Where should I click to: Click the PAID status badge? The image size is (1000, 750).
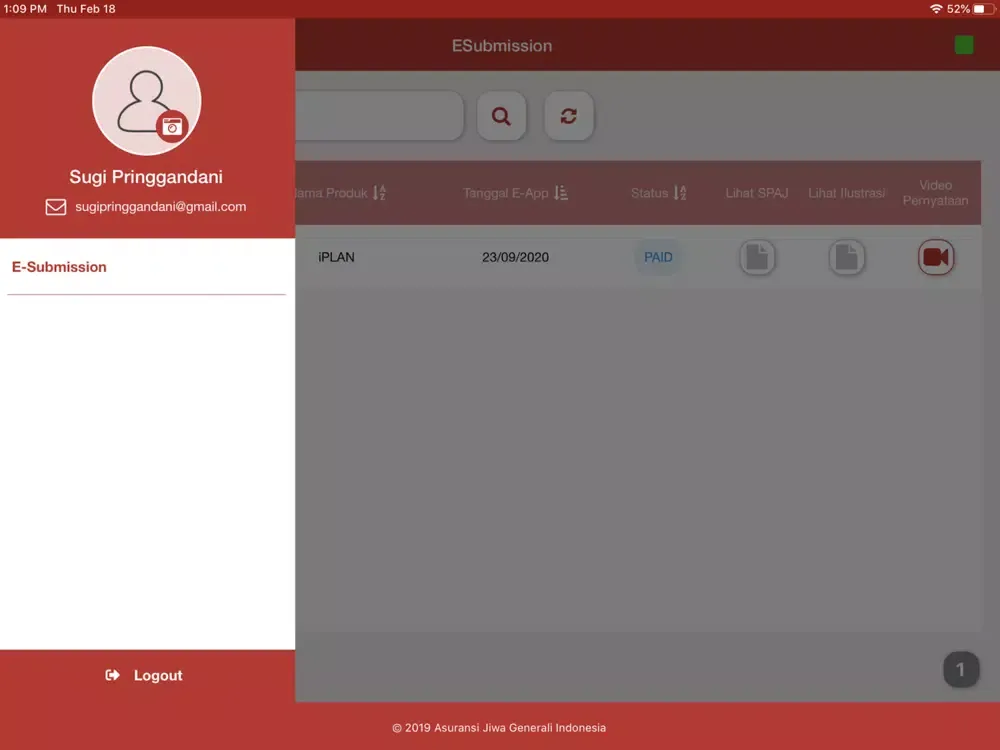(658, 257)
